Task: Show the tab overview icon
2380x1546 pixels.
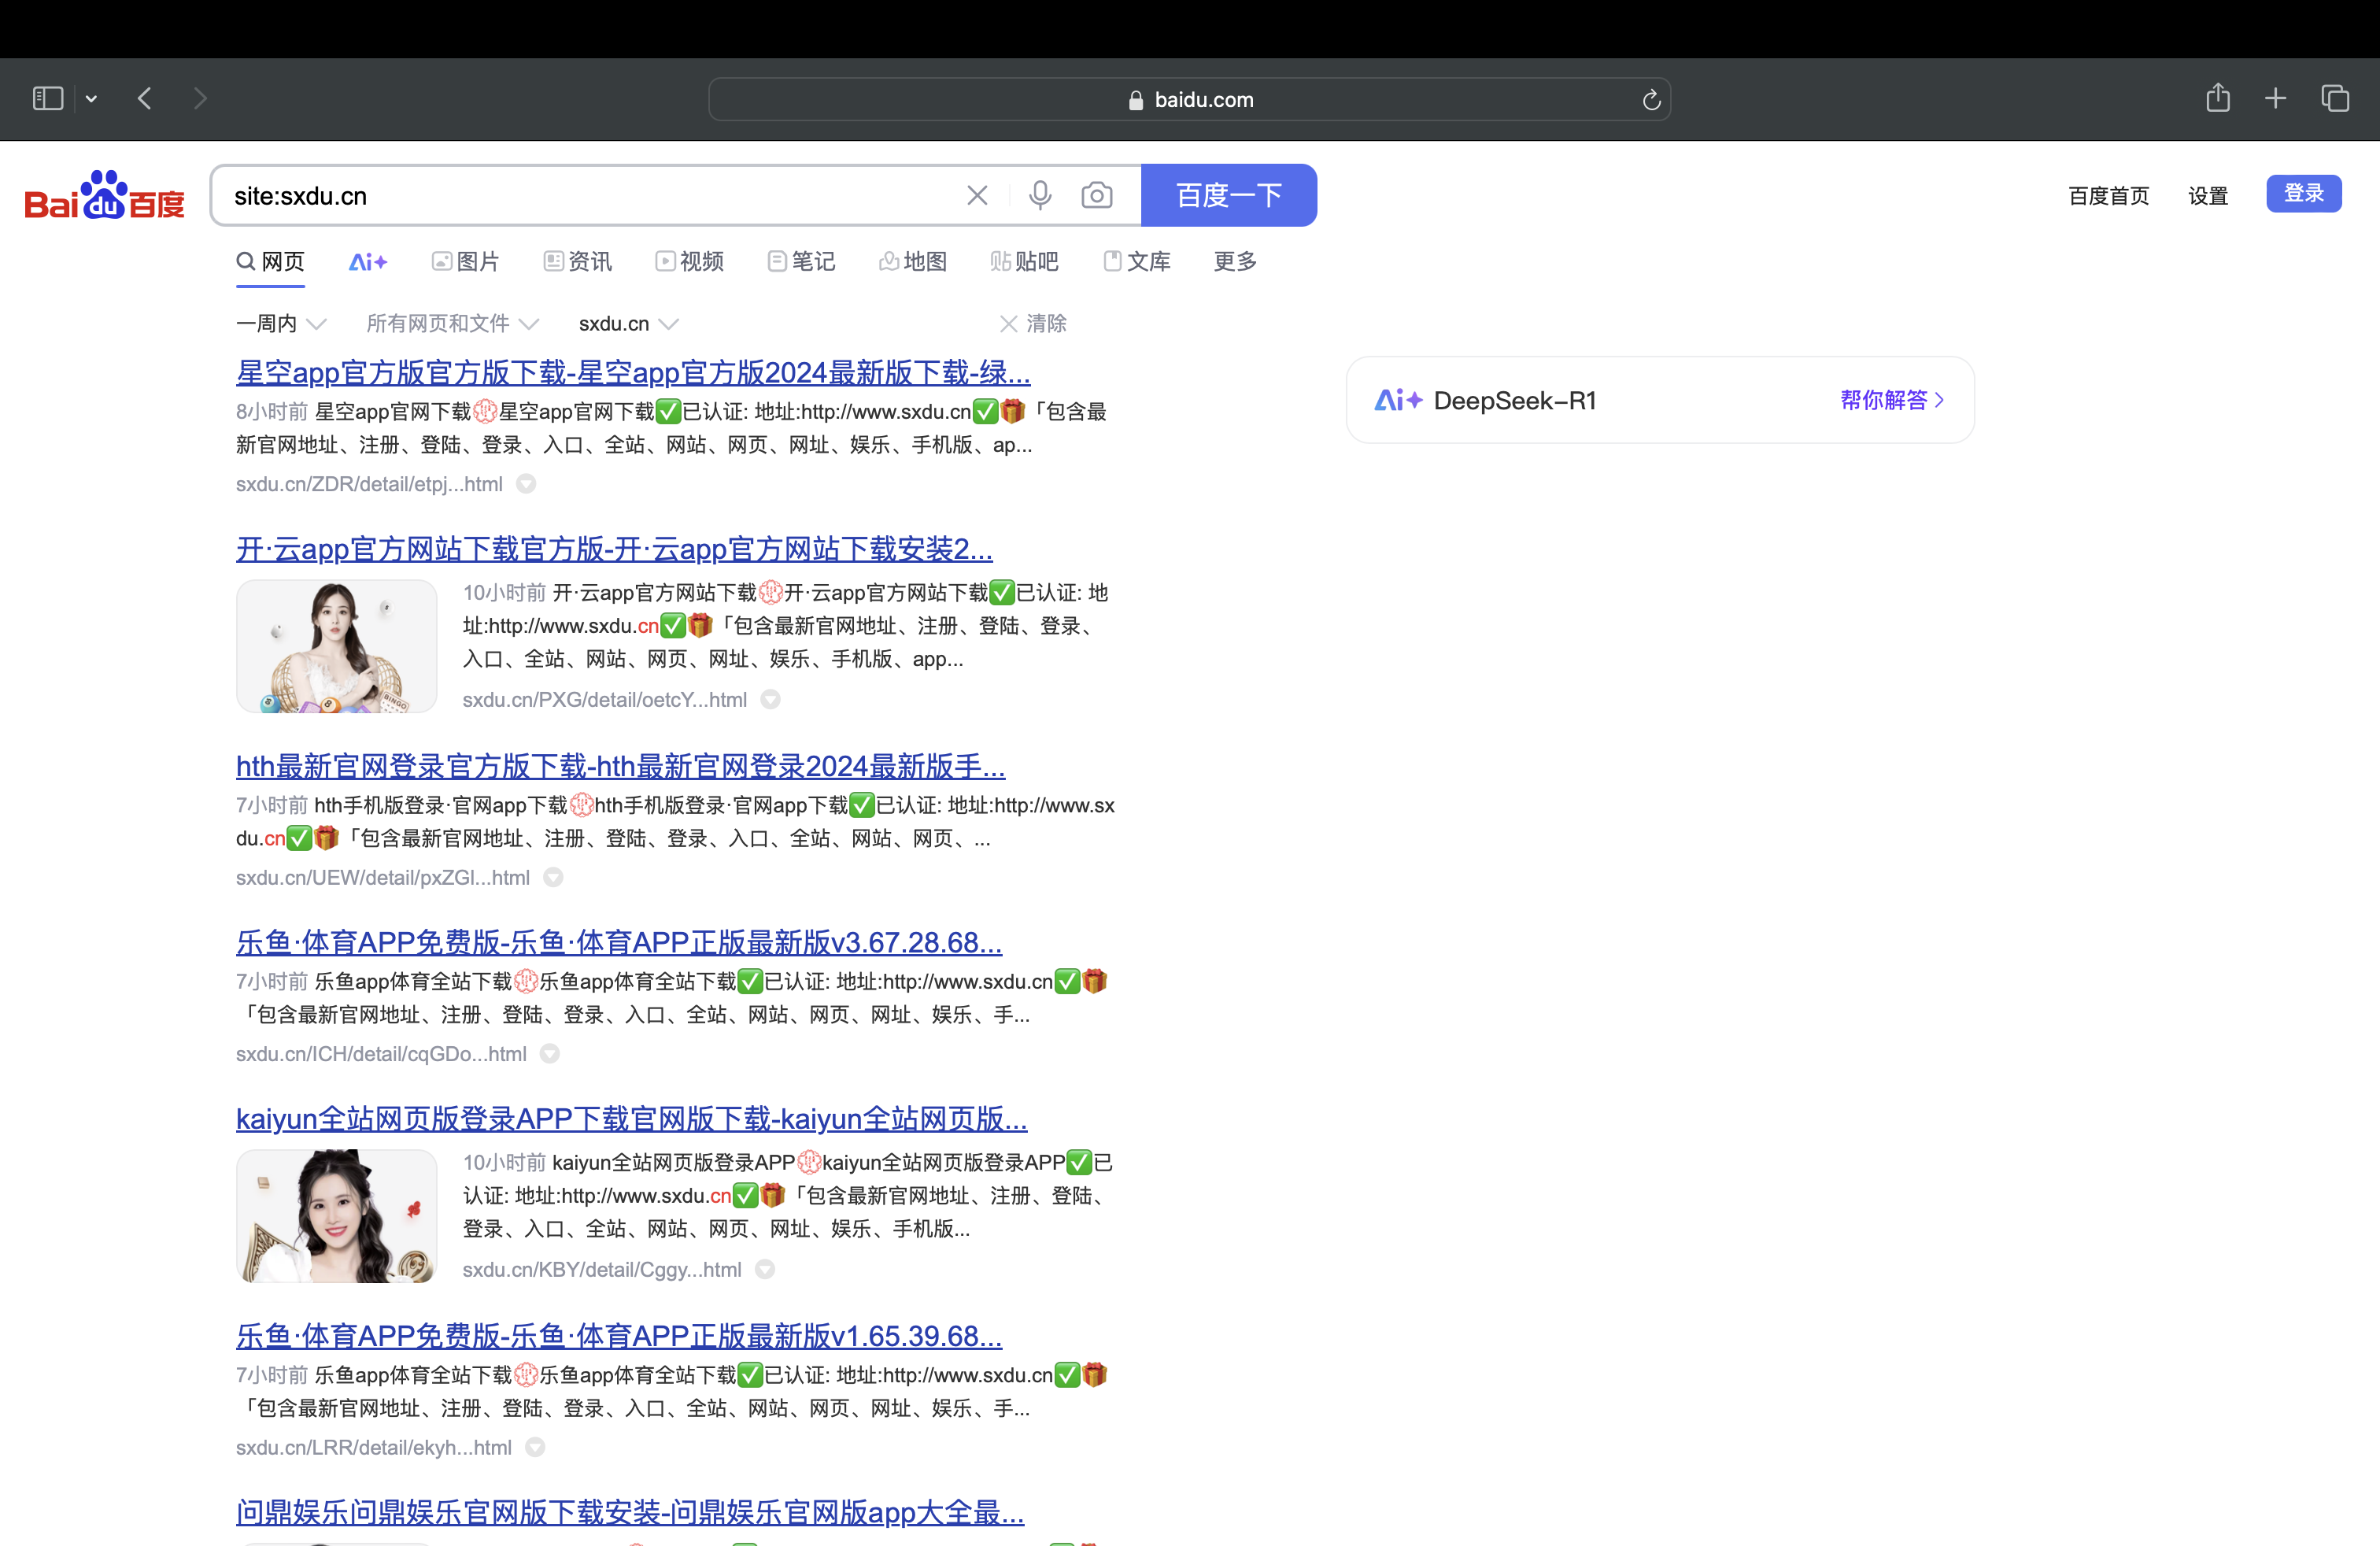Action: pyautogui.click(x=2335, y=98)
